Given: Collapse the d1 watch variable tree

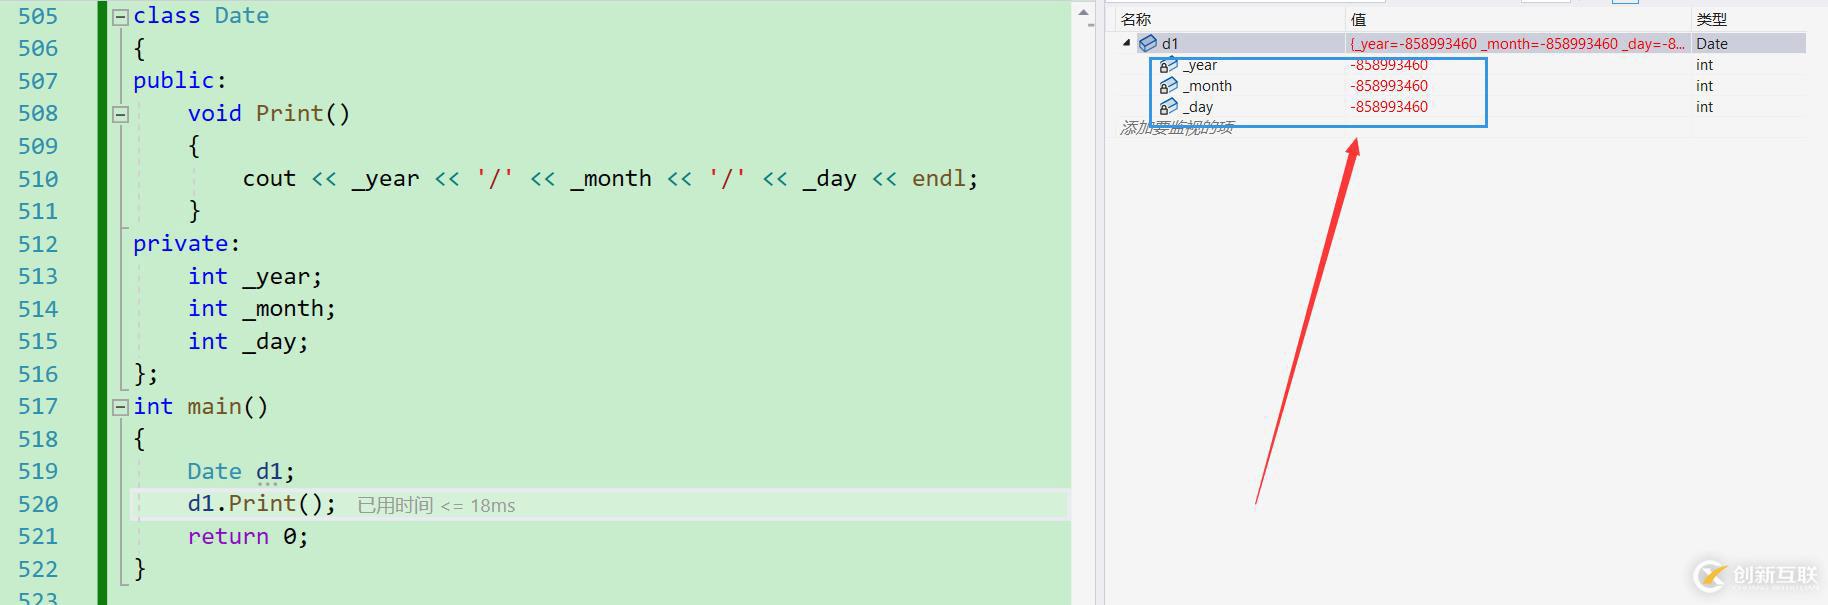Looking at the screenshot, I should [x=1127, y=43].
